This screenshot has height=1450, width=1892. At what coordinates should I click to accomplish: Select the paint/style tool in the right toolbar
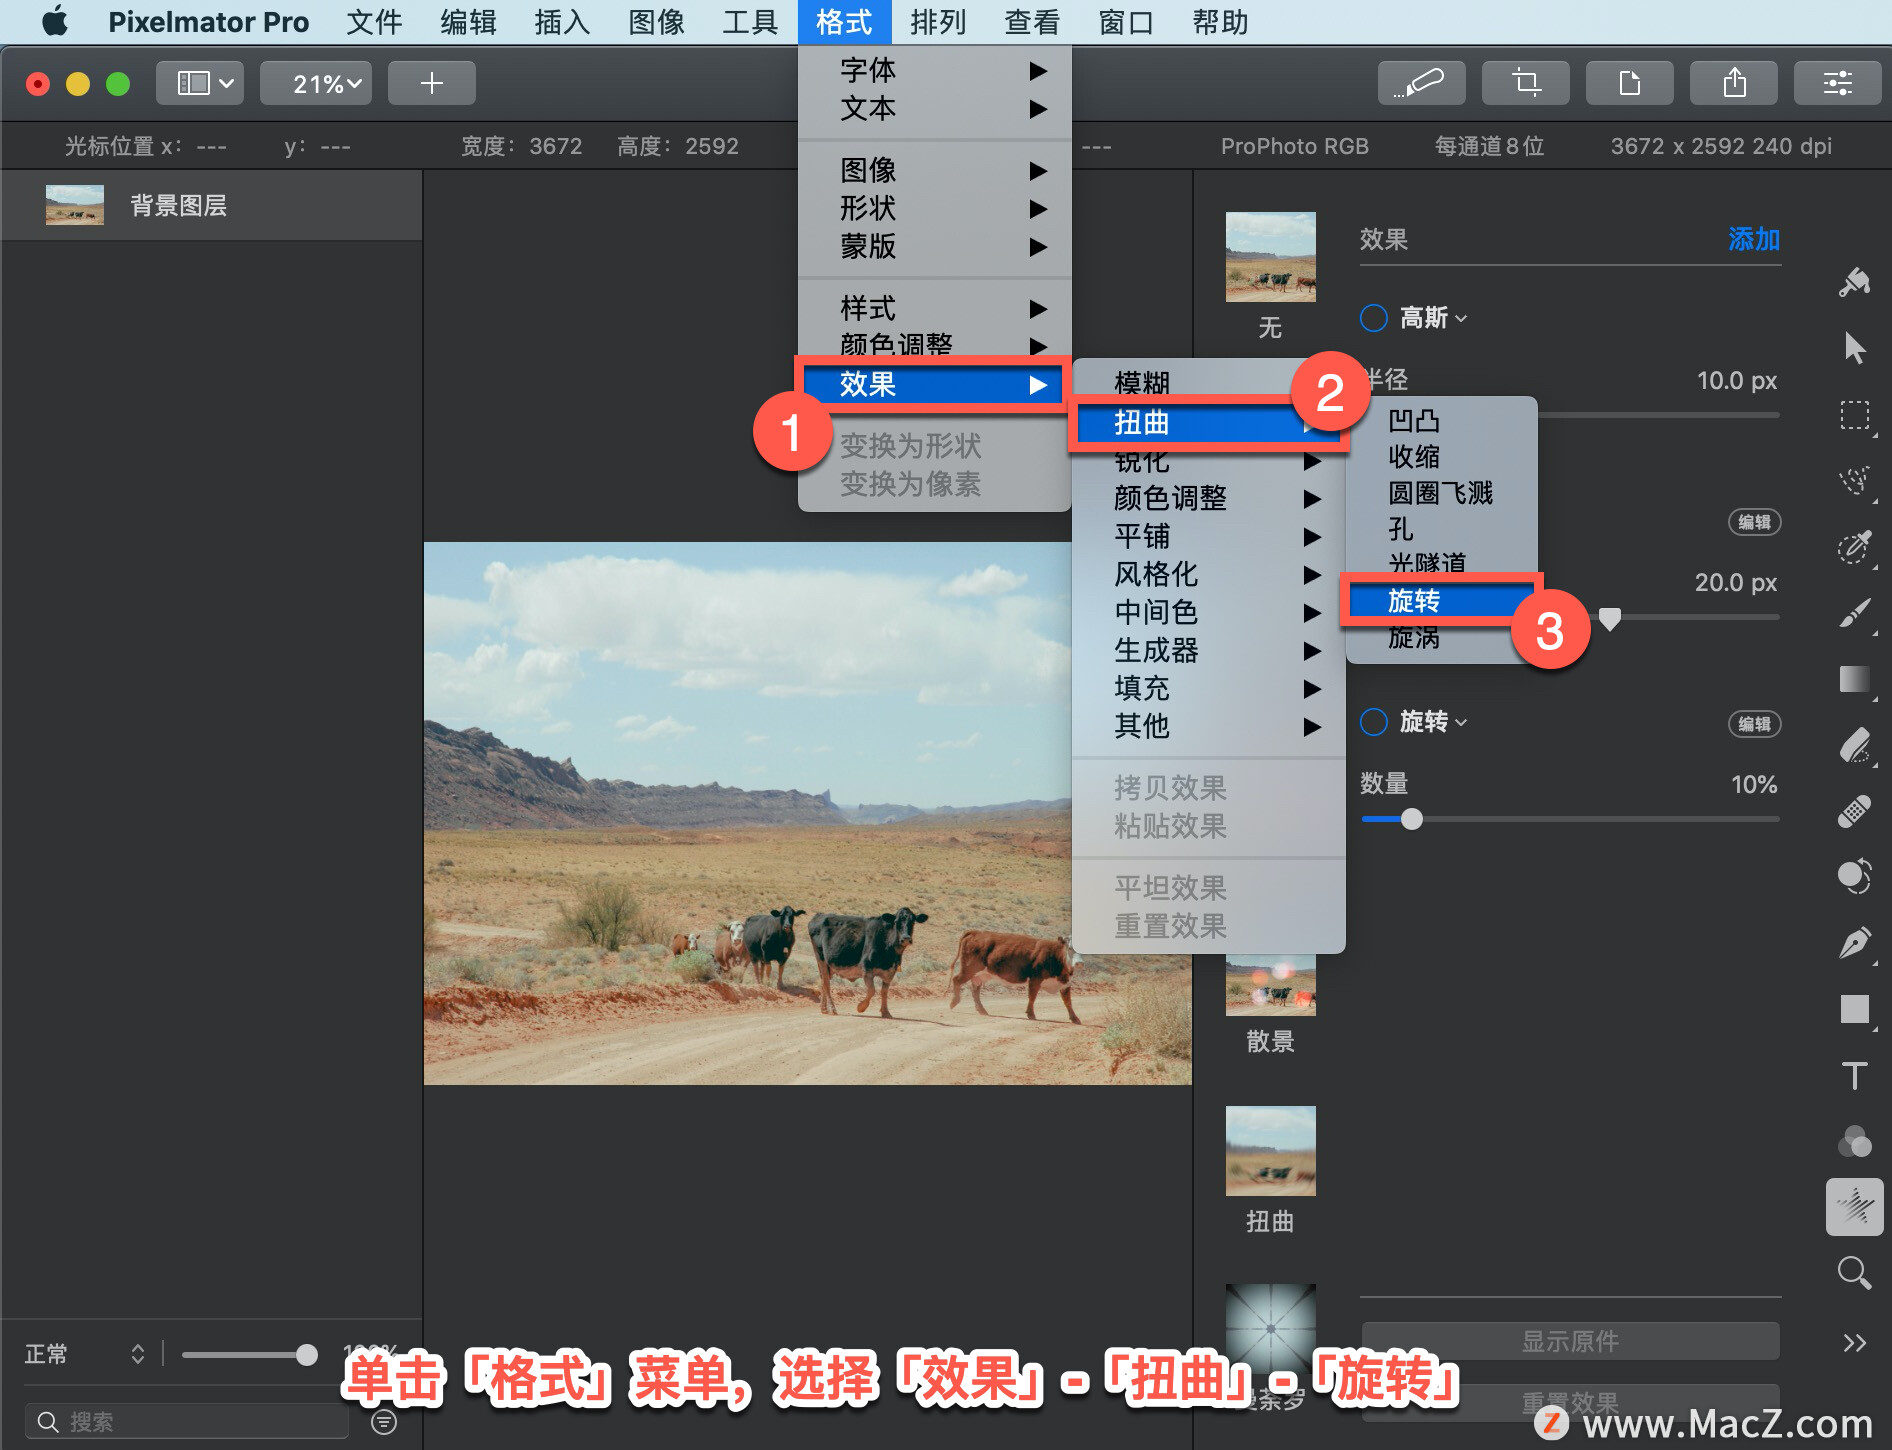[x=1855, y=282]
